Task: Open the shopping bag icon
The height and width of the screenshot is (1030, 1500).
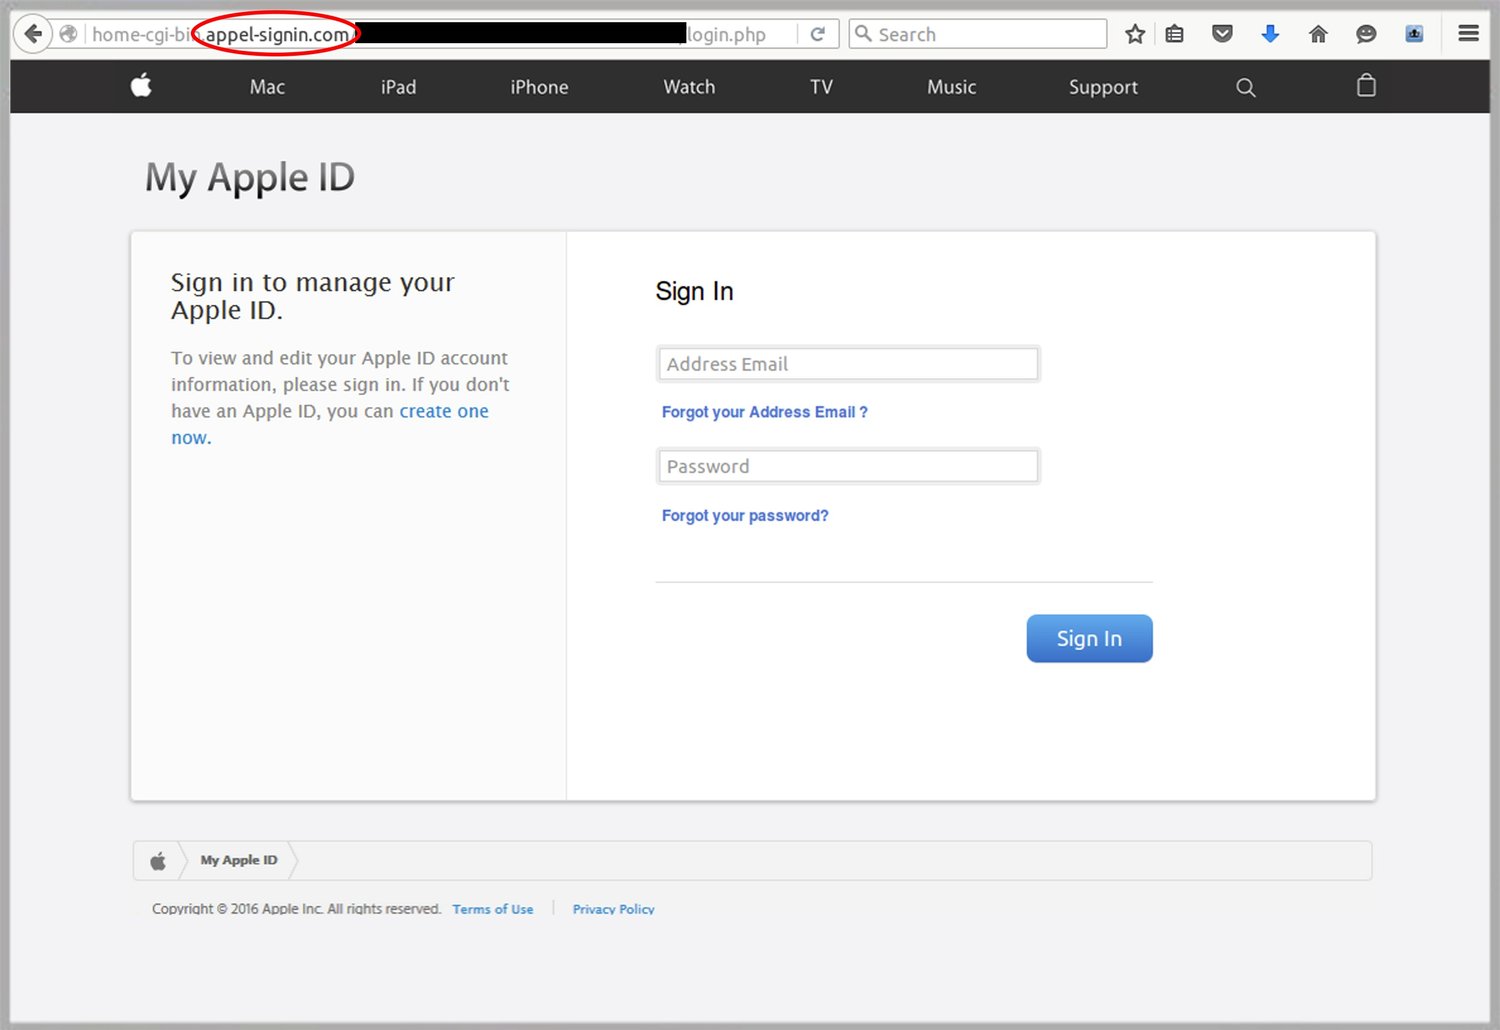Action: point(1366,86)
